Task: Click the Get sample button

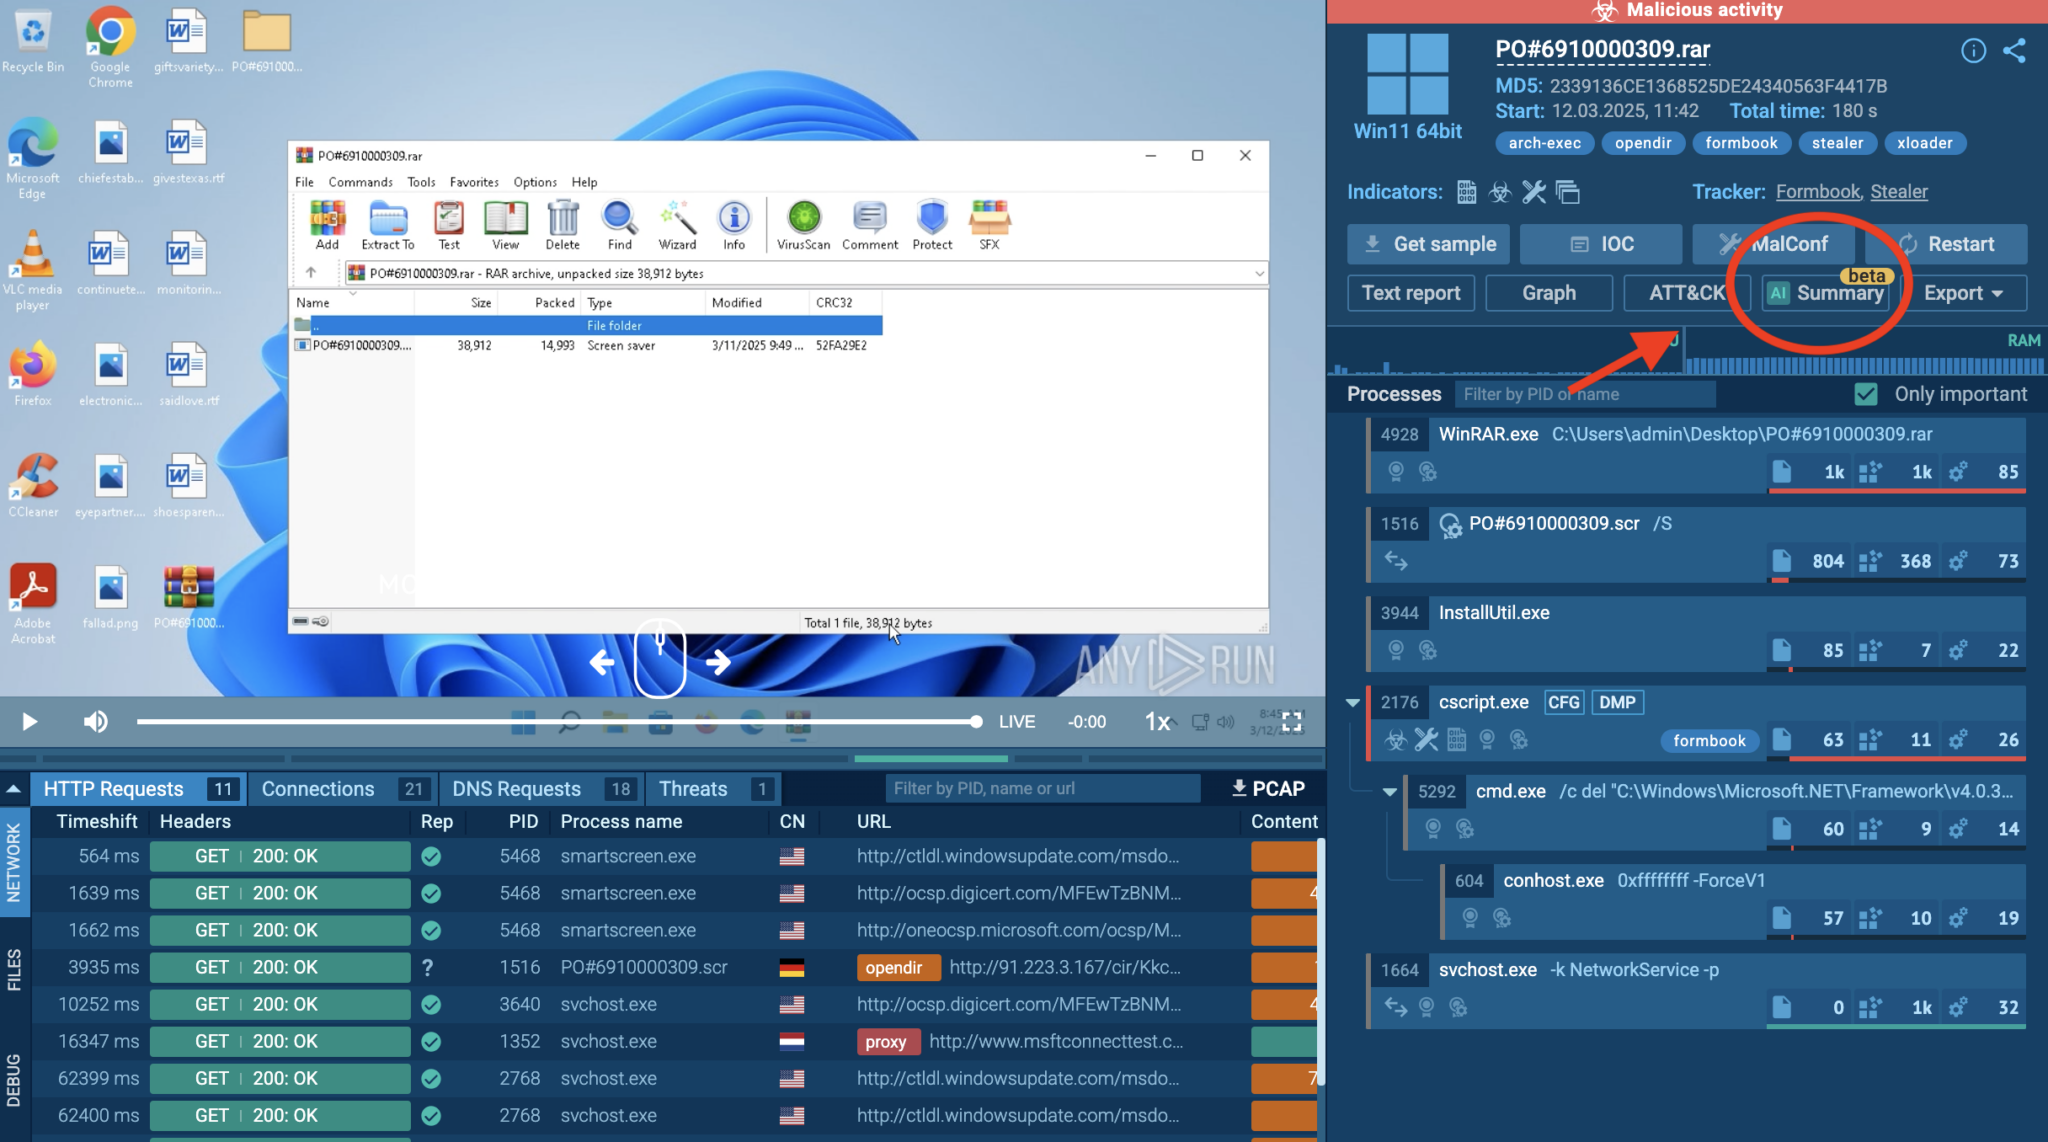Action: (1428, 244)
